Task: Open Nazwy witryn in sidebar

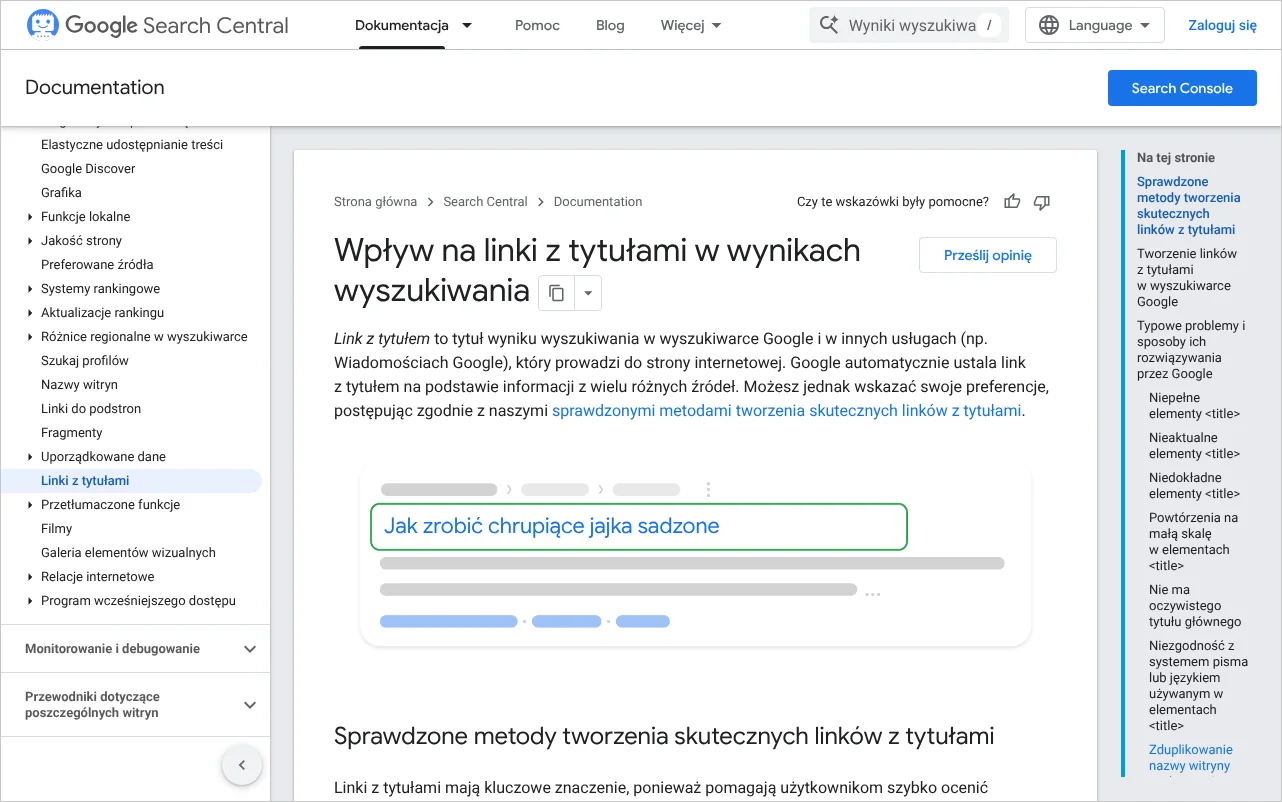Action: [x=79, y=385]
